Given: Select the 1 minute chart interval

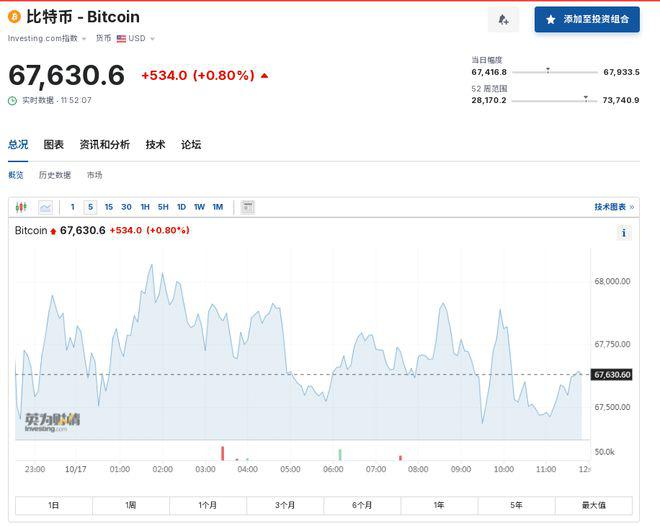Looking at the screenshot, I should 73,207.
